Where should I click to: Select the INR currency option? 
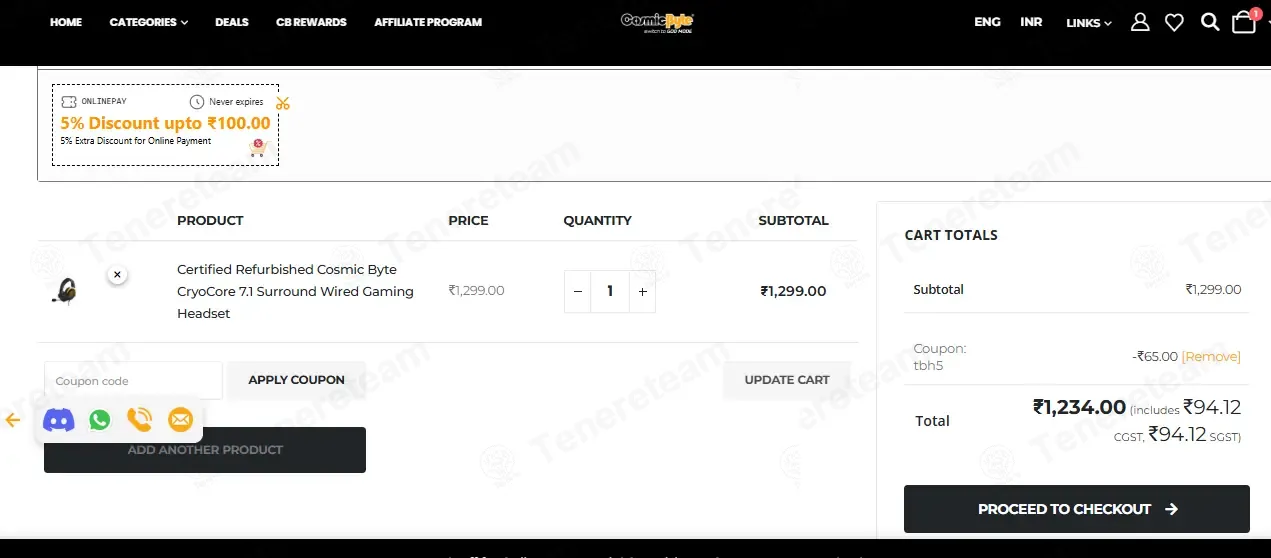pos(1031,22)
